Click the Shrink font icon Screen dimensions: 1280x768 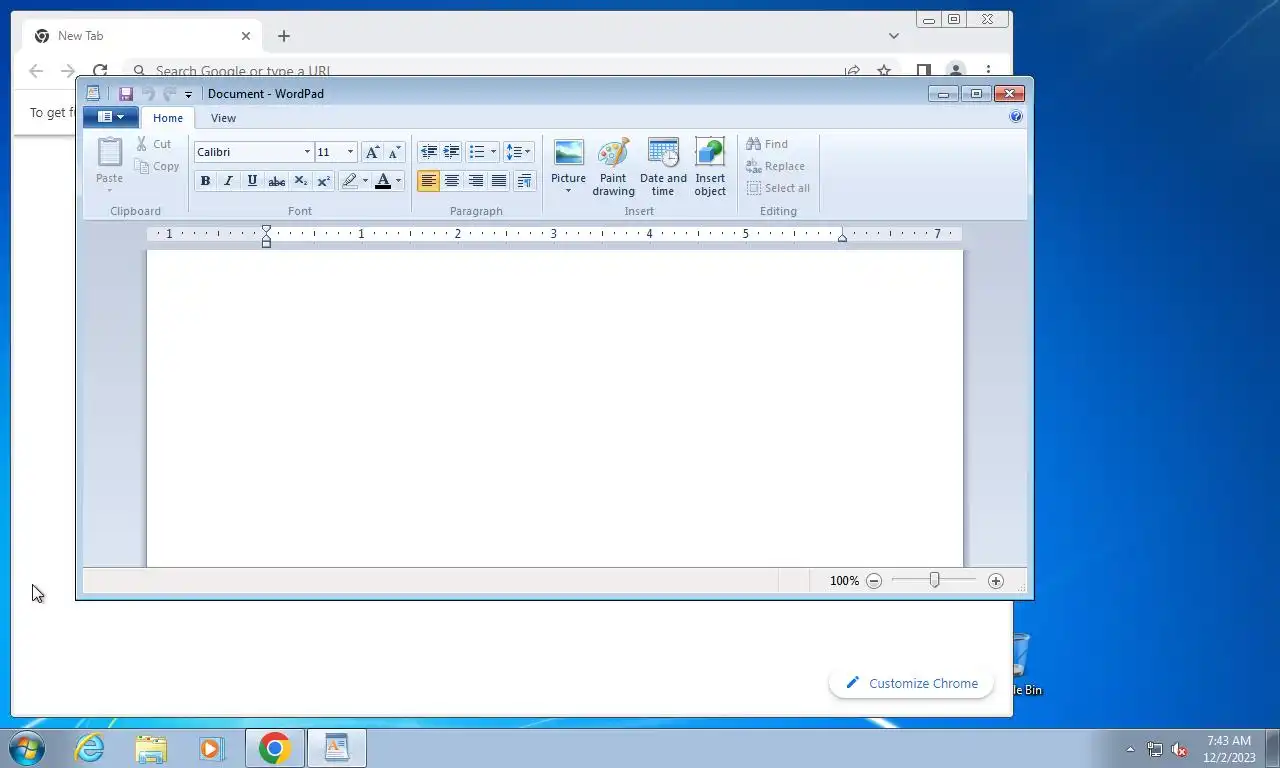coord(394,152)
